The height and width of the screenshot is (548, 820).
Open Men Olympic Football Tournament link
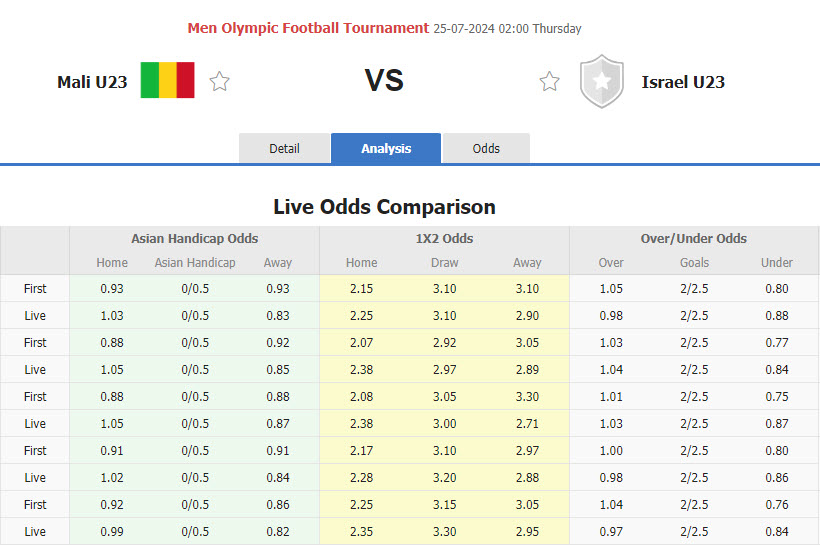[308, 28]
